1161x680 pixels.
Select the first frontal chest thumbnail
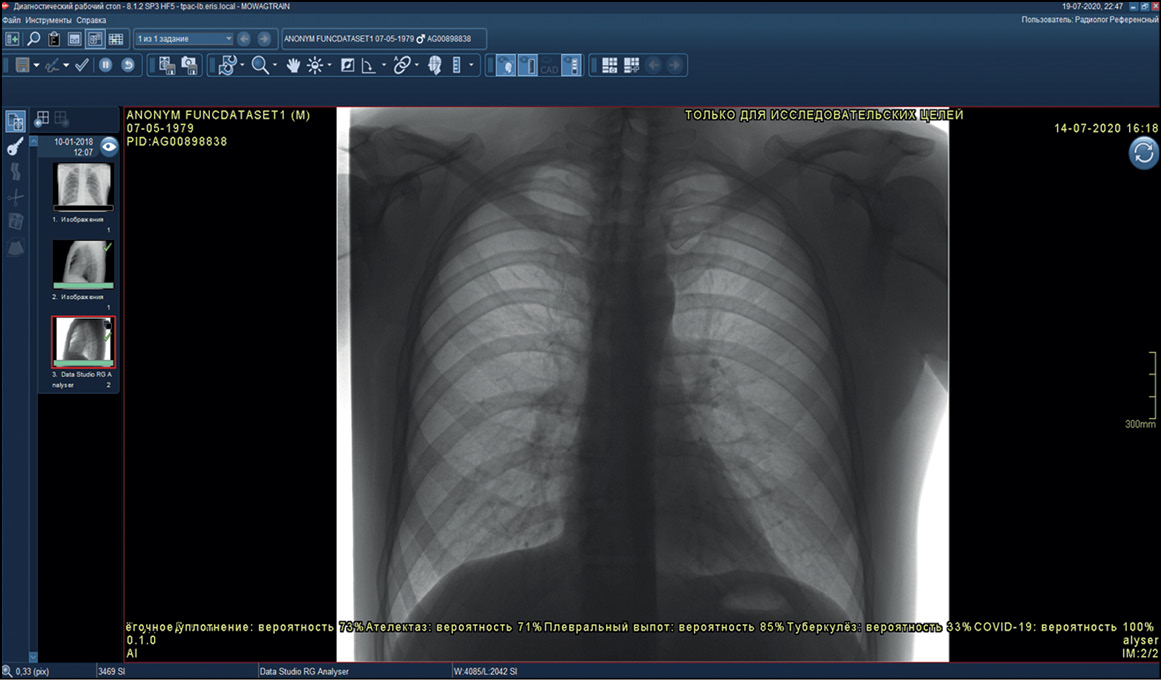pos(83,186)
